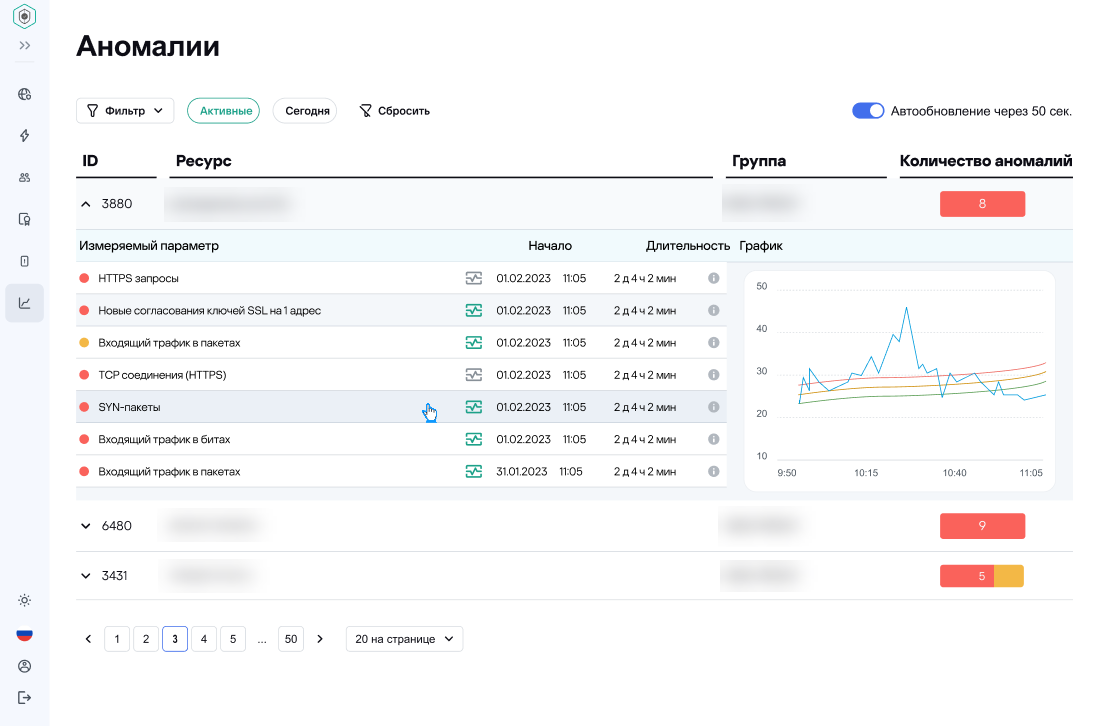Open info icon for HTTPS запросы row

point(714,278)
